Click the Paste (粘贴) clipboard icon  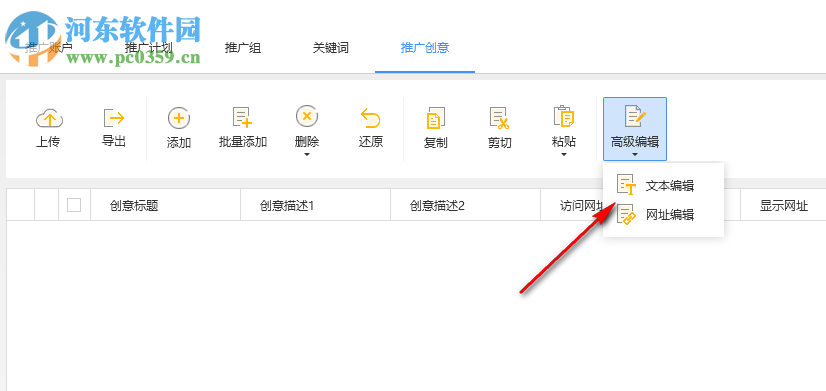(x=564, y=116)
